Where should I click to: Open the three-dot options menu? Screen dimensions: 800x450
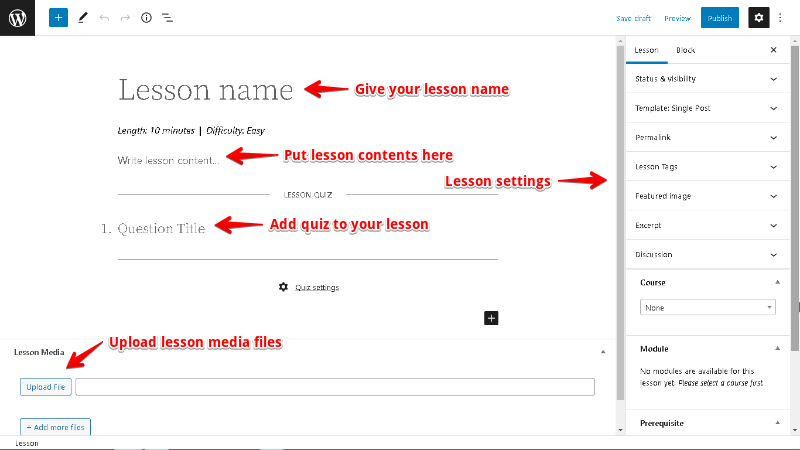780,18
